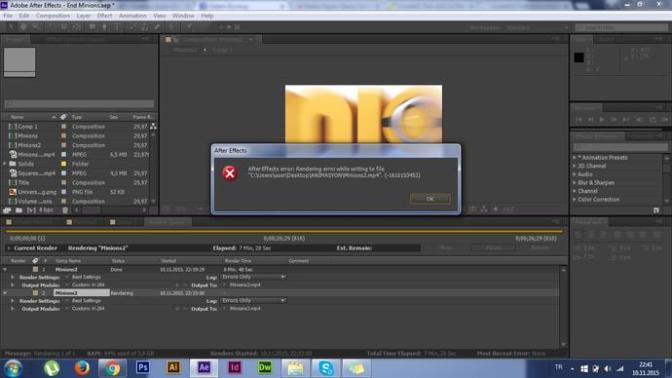The height and width of the screenshot is (378, 672).
Task: Expand 3D Channel effects category
Action: tap(575, 166)
